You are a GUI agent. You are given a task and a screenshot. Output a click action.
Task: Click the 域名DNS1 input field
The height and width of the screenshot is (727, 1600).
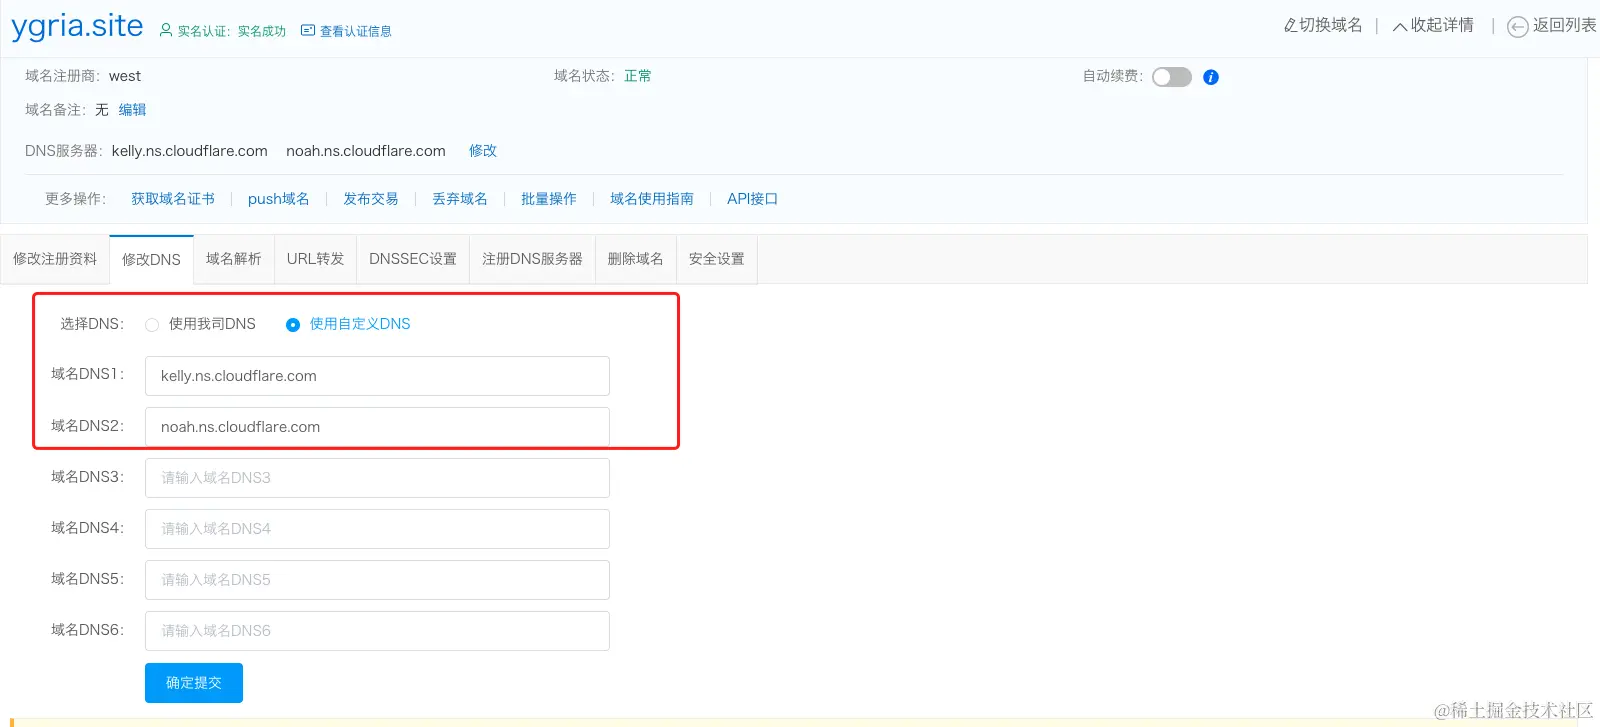pos(377,376)
